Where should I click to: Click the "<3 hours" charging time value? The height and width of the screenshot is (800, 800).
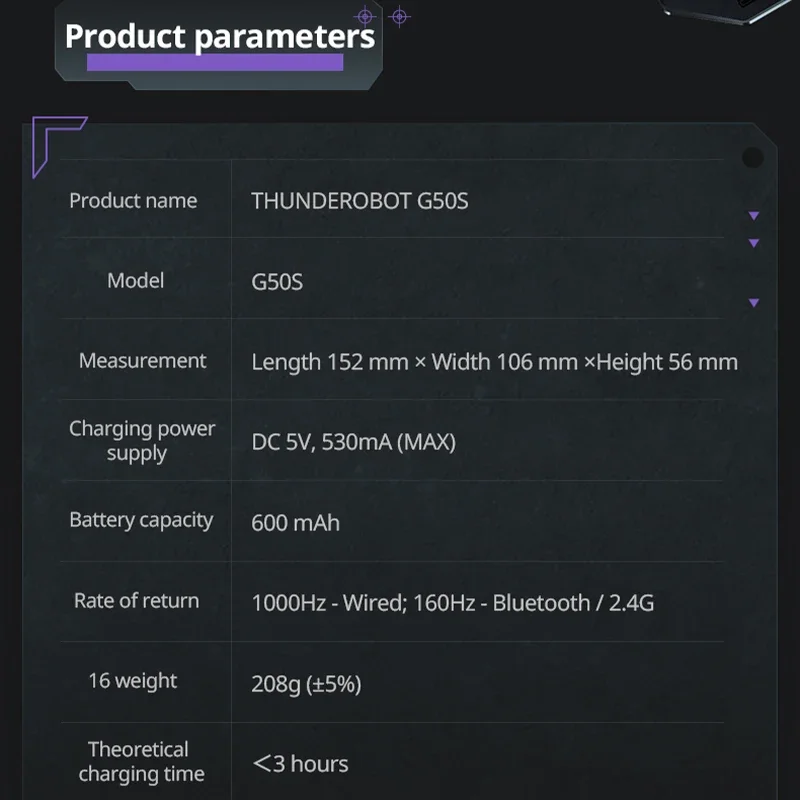click(x=300, y=764)
